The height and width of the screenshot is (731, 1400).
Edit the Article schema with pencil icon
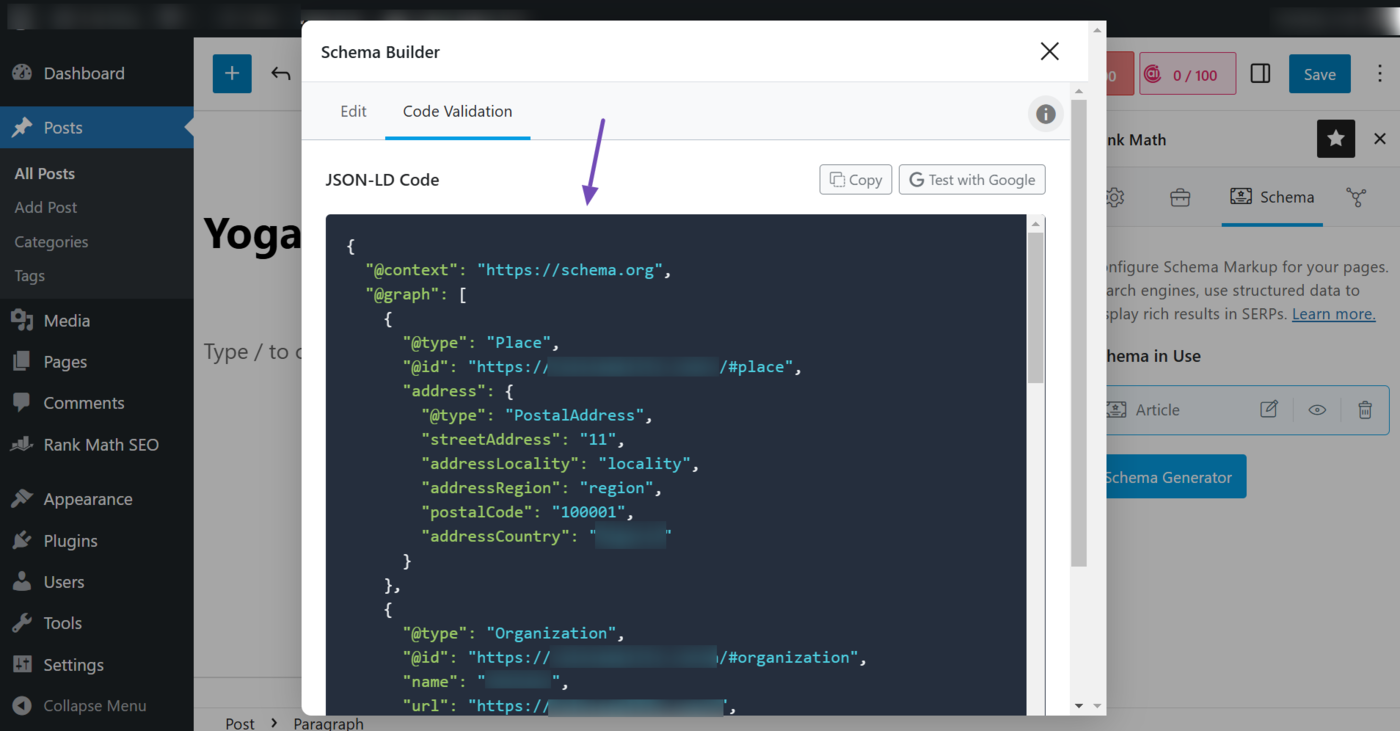1269,410
